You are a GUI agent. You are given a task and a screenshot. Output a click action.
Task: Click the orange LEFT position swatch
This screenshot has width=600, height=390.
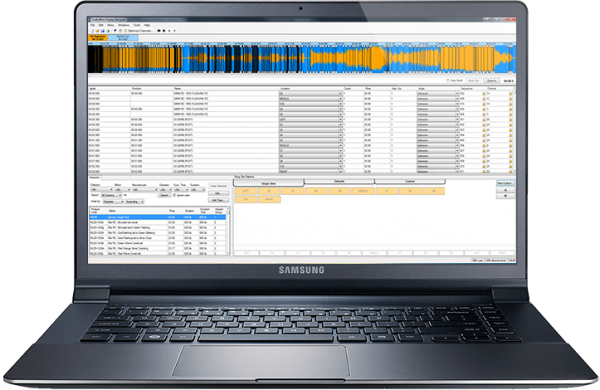coord(245,191)
